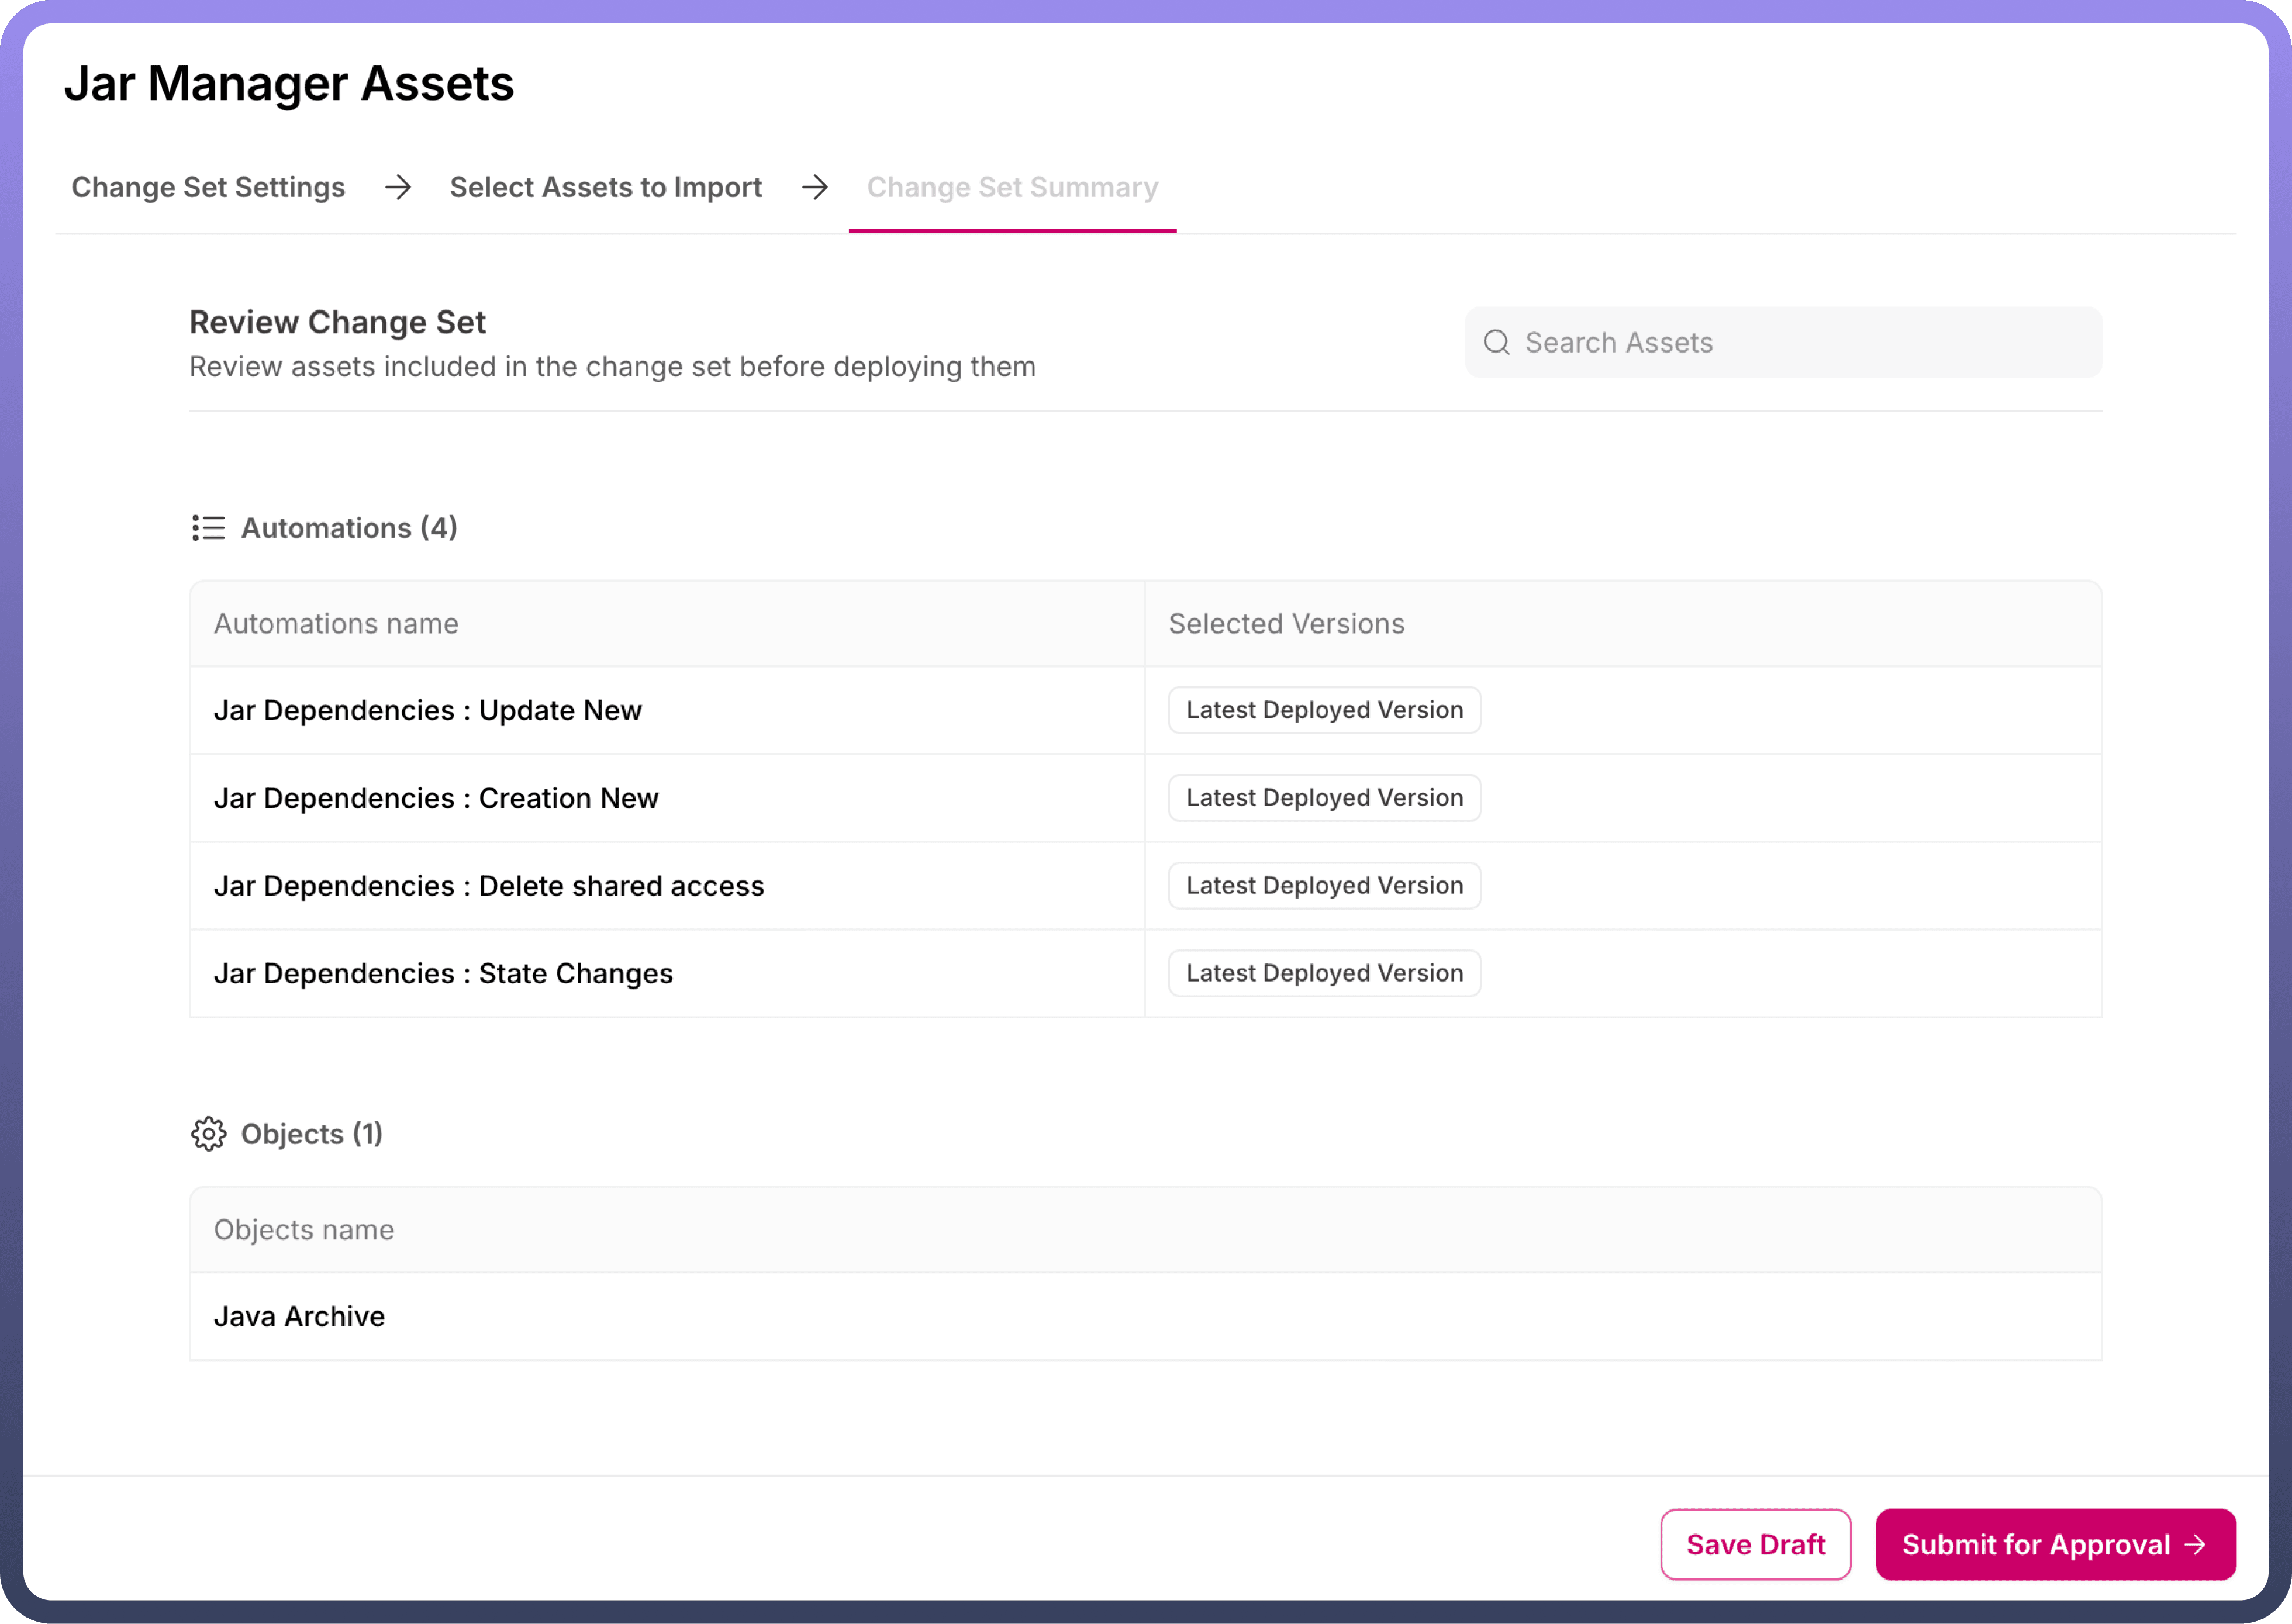2292x1624 pixels.
Task: Open the Change Set Settings step
Action: point(208,187)
